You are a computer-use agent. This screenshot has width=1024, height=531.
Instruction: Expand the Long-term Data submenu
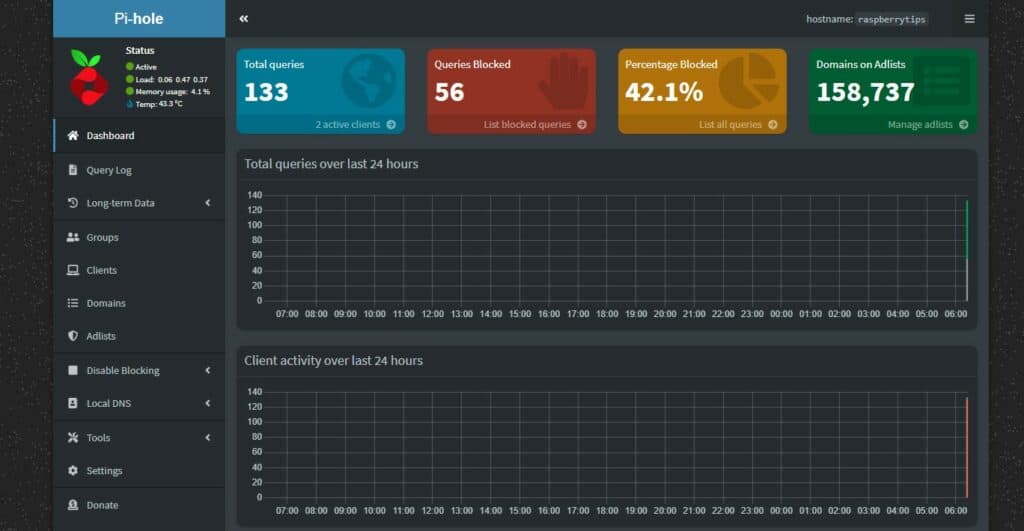tap(139, 203)
